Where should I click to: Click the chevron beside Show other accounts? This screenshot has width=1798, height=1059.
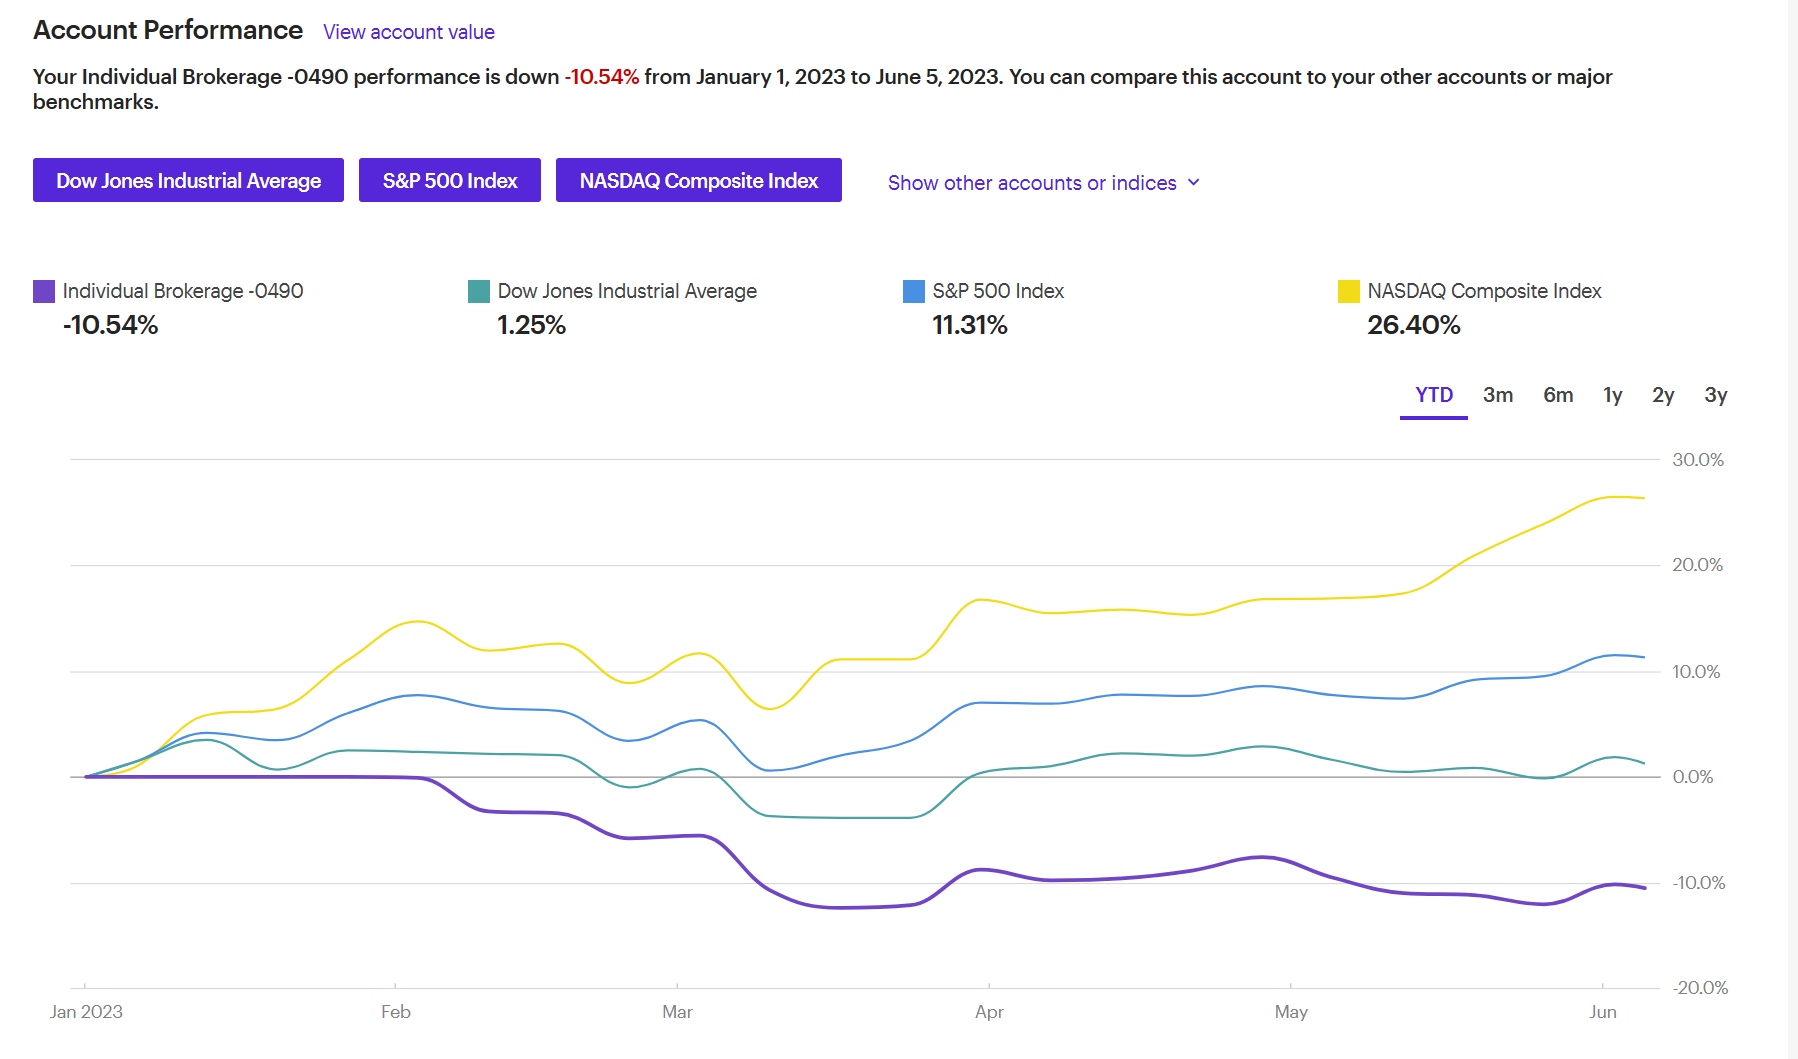coord(1192,183)
